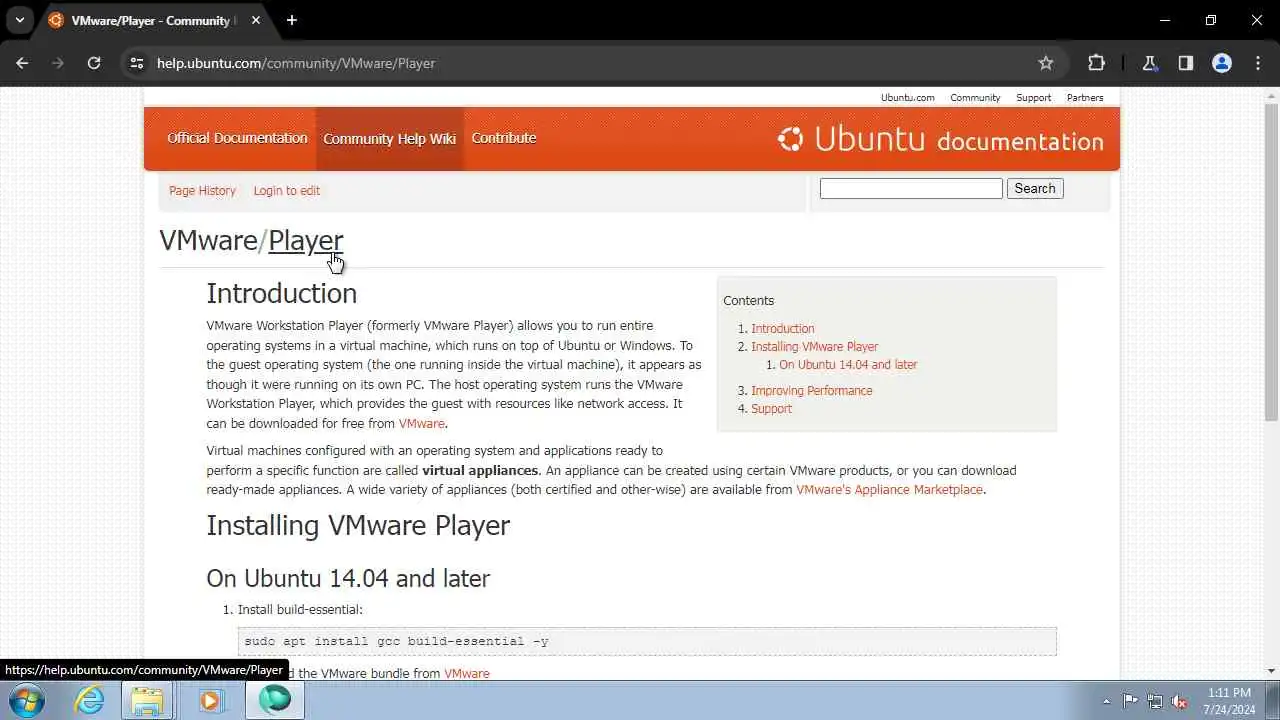The height and width of the screenshot is (720, 1280).
Task: Click the page vertical scrollbar thumb
Action: [x=1271, y=260]
